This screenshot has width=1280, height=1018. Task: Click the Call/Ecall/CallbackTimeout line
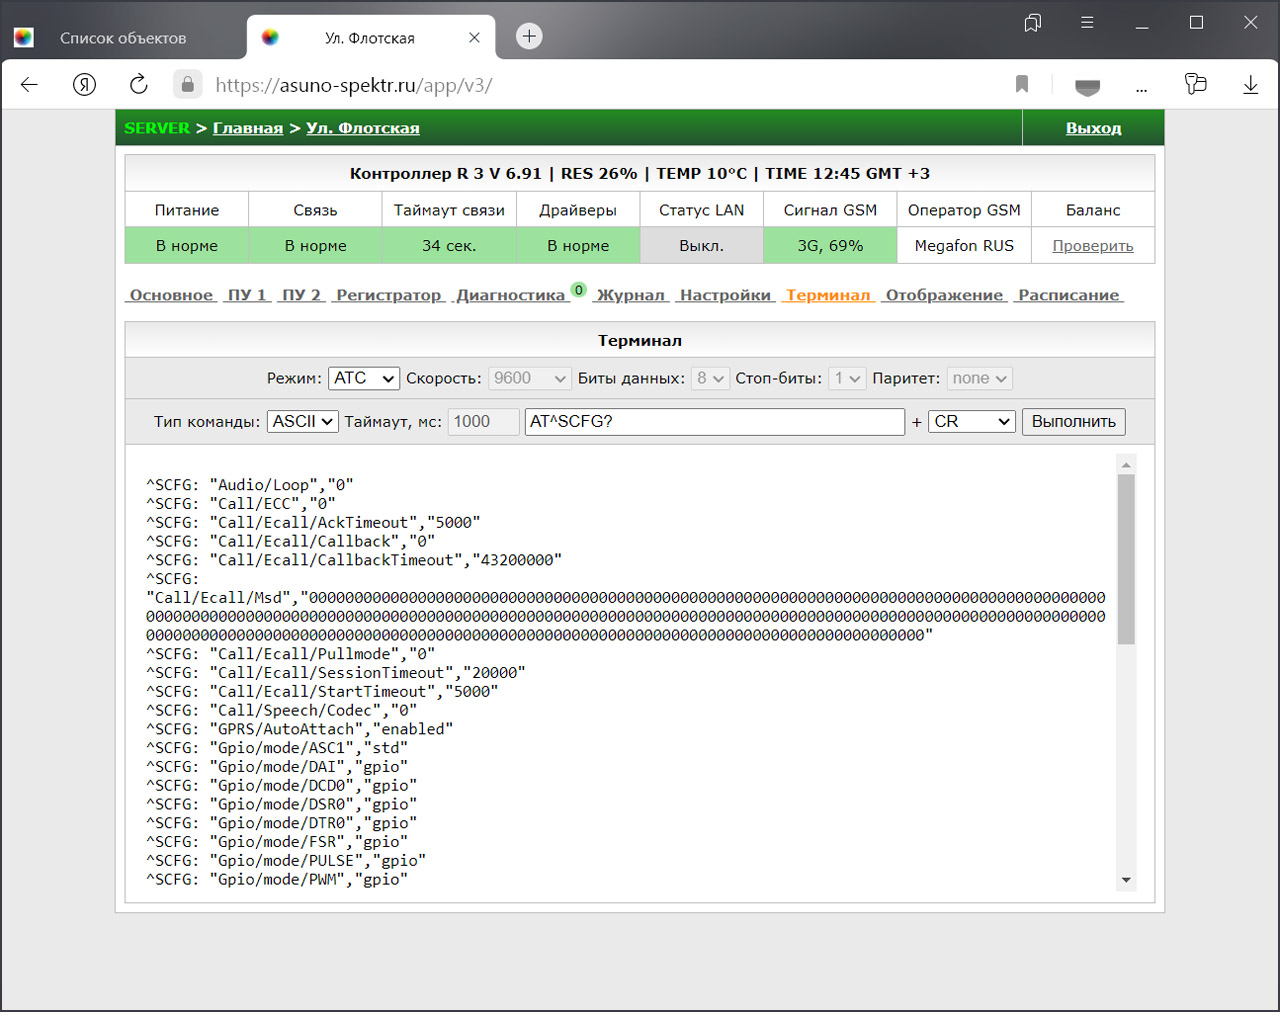(354, 560)
